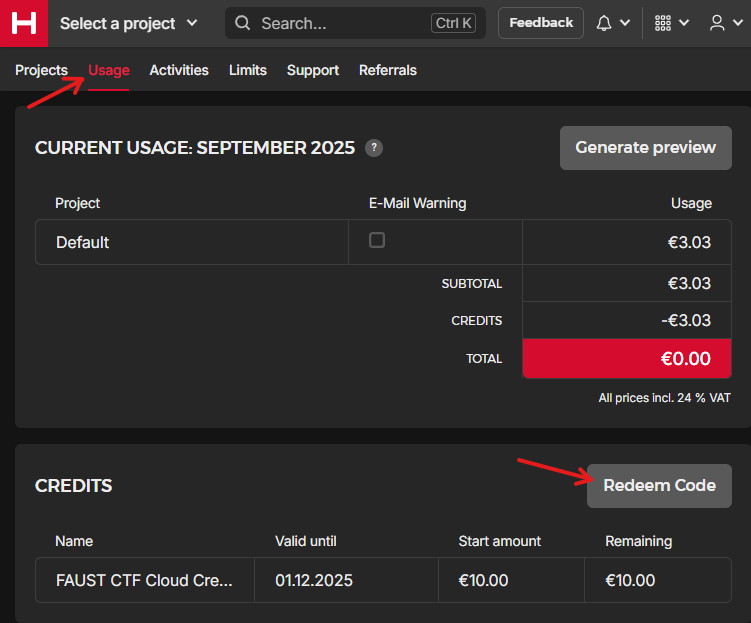Open the notifications bell
This screenshot has width=751, height=623.
604,23
